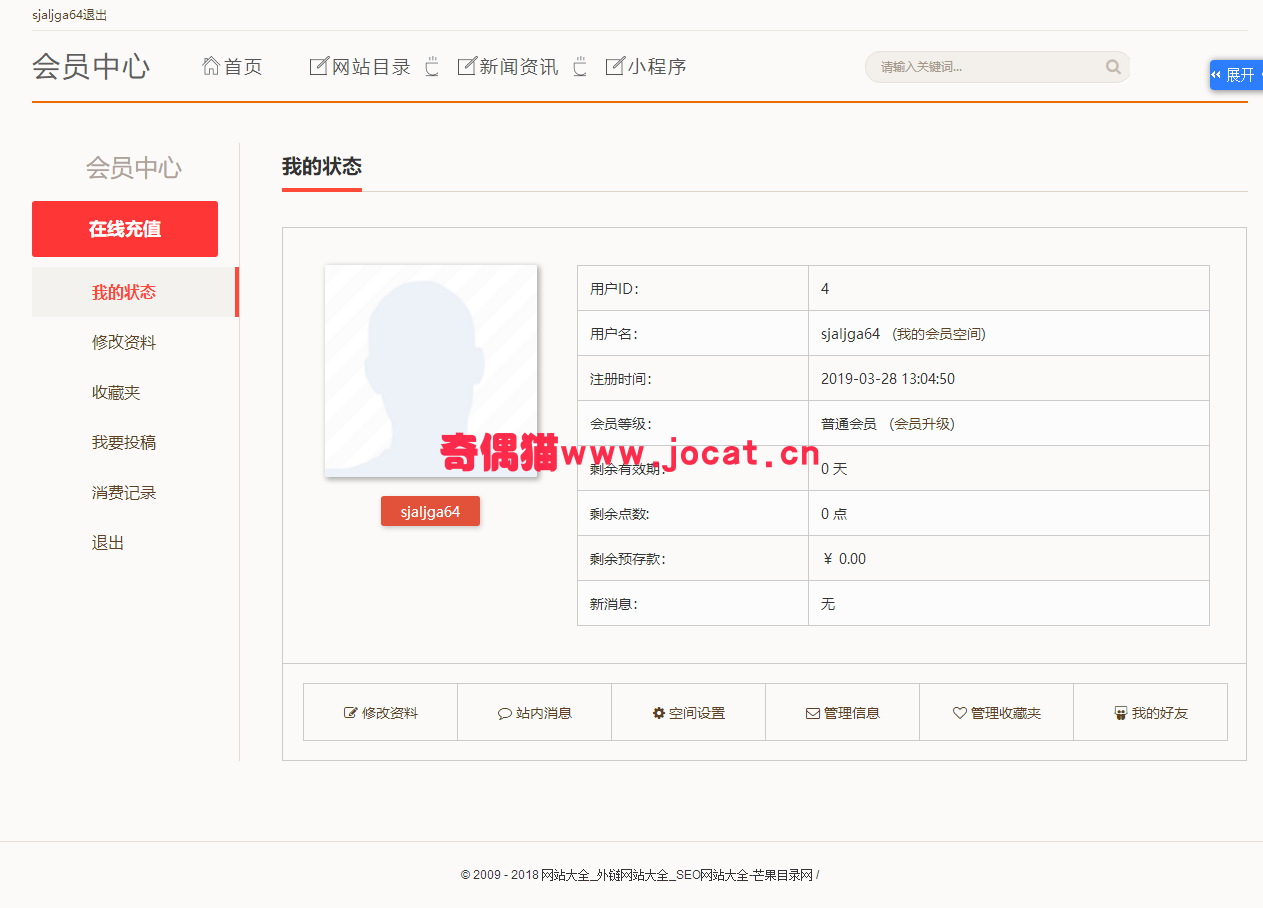Click the heart icon for 管理收藏夹
Image resolution: width=1263 pixels, height=908 pixels.
click(x=960, y=713)
